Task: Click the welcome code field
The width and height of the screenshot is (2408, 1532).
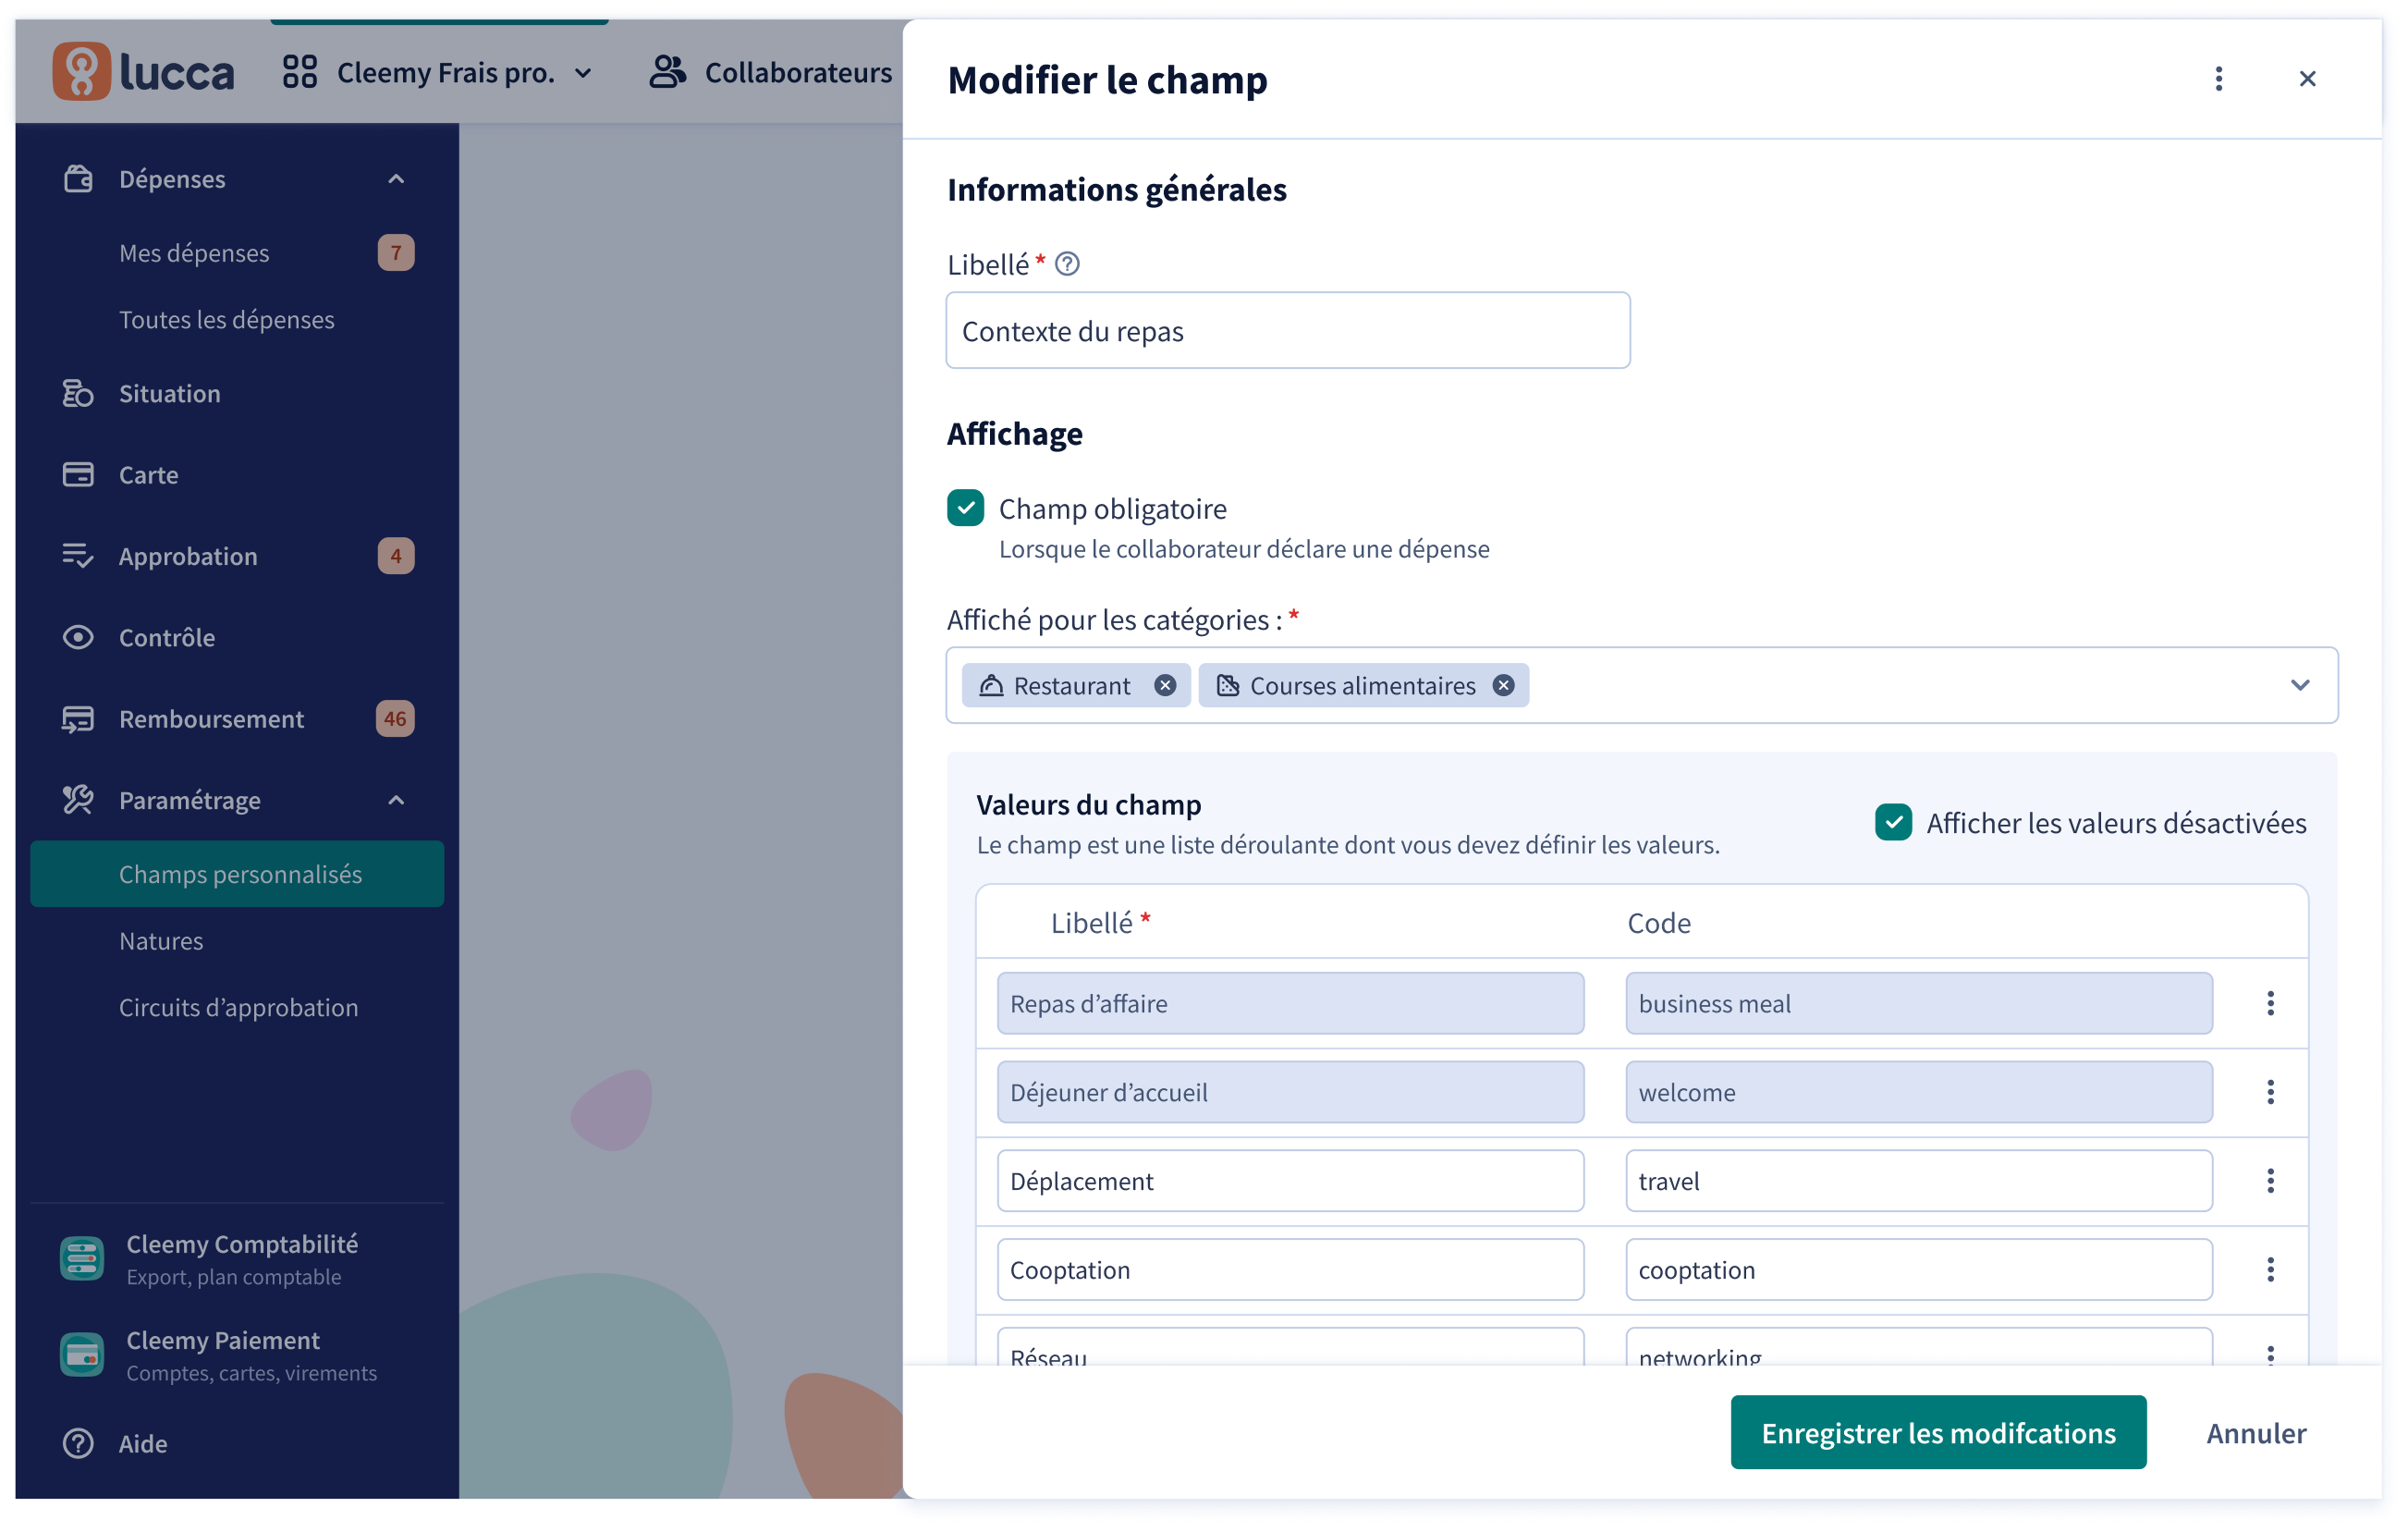Action: pyautogui.click(x=1918, y=1092)
